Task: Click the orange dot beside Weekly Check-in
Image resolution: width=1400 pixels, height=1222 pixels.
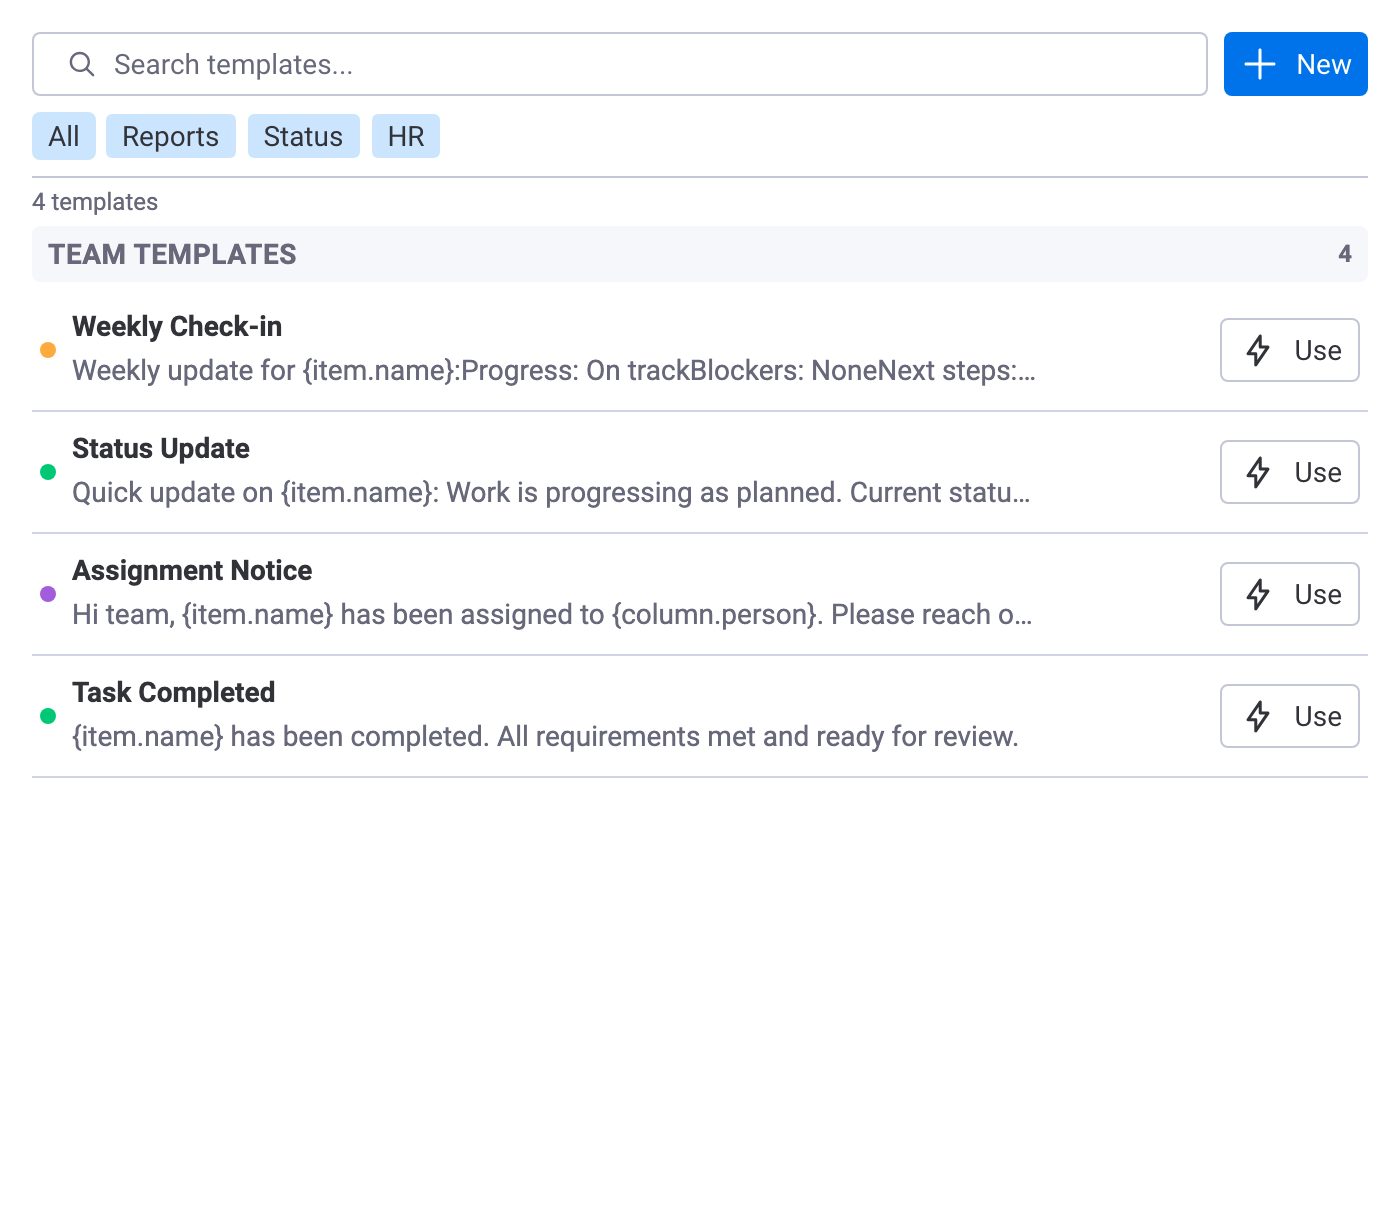Action: [47, 350]
